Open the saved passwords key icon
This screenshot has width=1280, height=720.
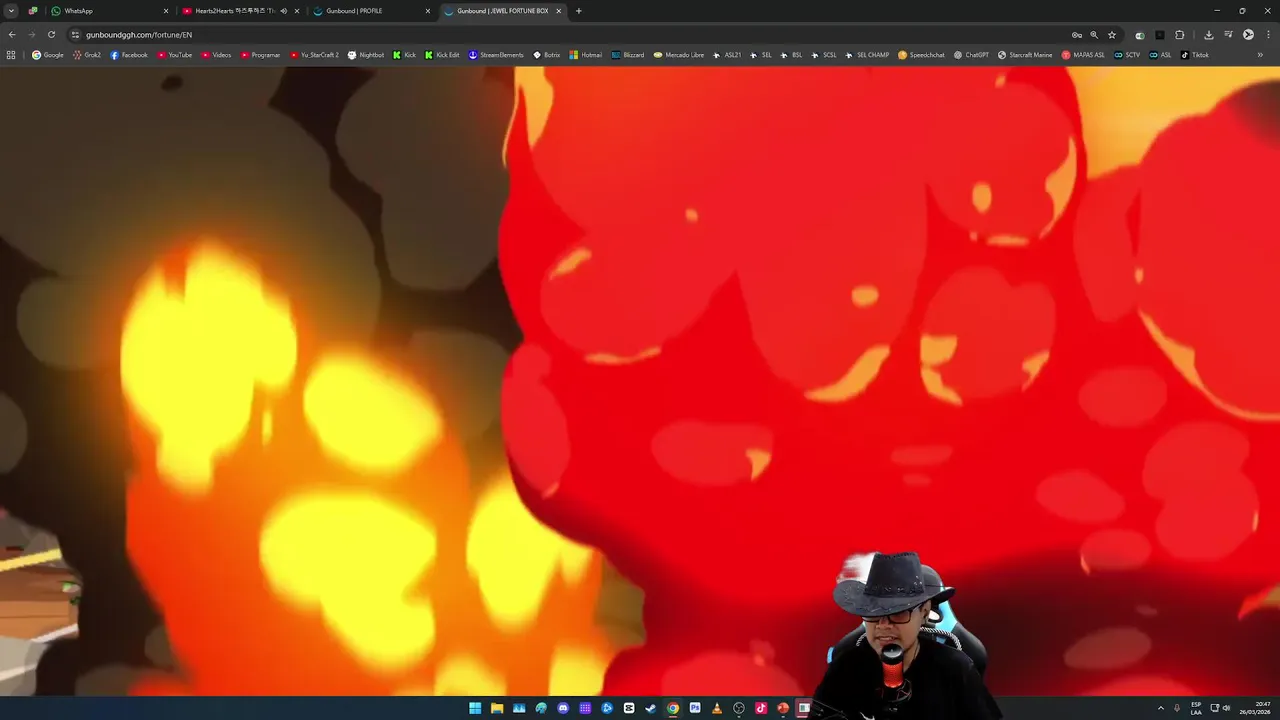(1077, 34)
